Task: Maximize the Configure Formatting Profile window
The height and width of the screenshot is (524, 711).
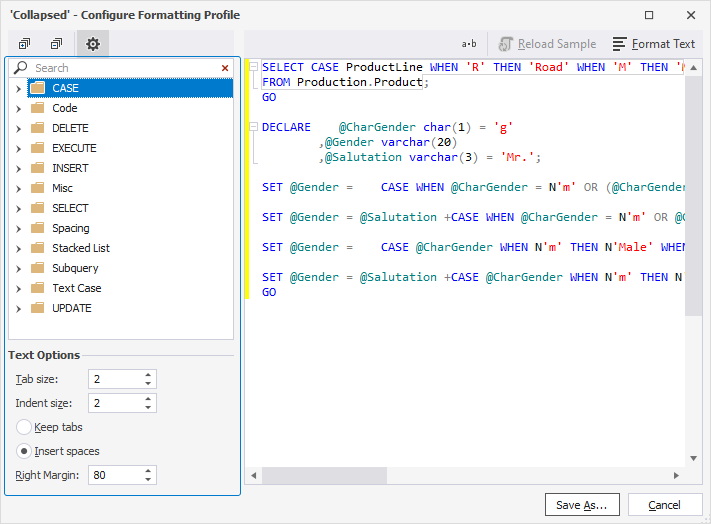Action: (649, 15)
